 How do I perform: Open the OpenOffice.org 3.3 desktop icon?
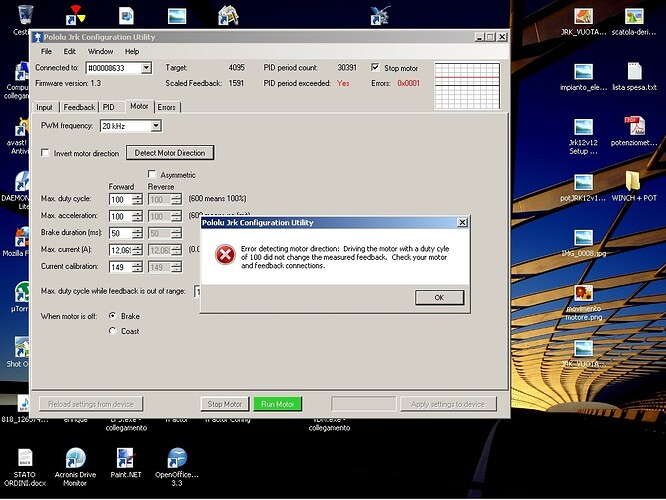pyautogui.click(x=177, y=459)
